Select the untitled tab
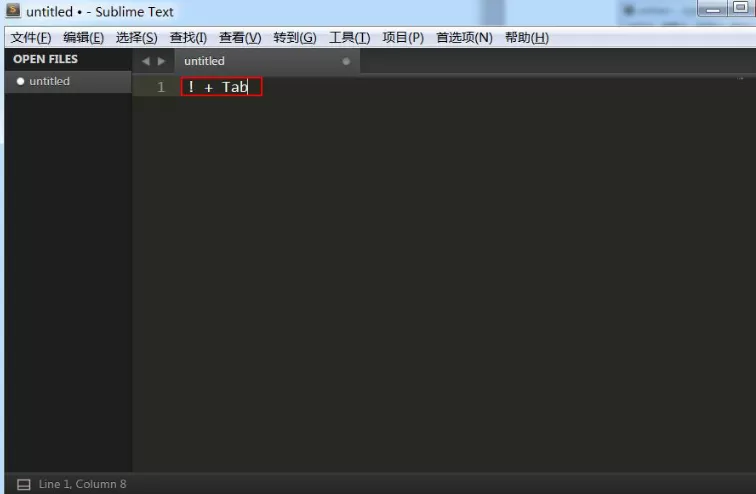The height and width of the screenshot is (494, 756). coord(267,61)
